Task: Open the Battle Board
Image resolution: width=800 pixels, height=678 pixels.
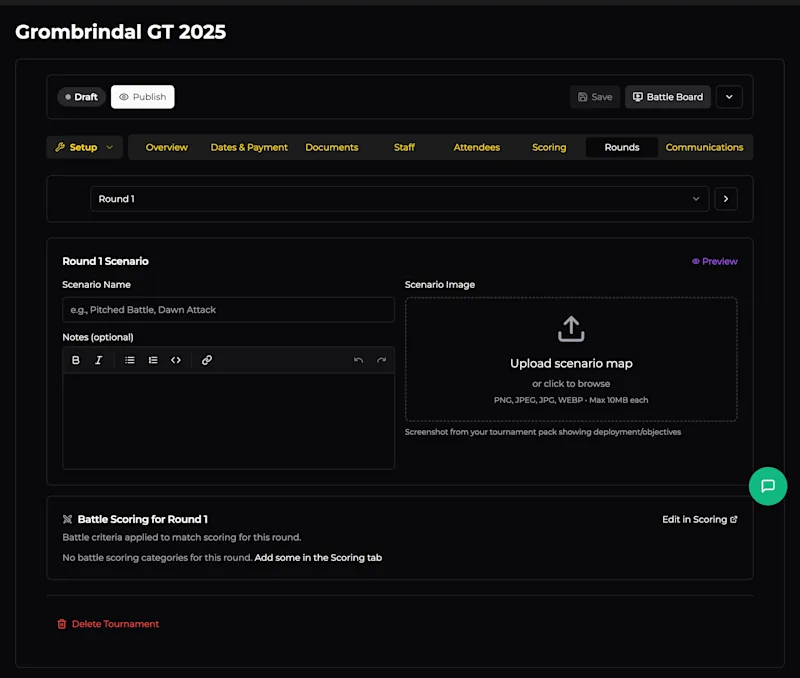Action: [x=667, y=97]
